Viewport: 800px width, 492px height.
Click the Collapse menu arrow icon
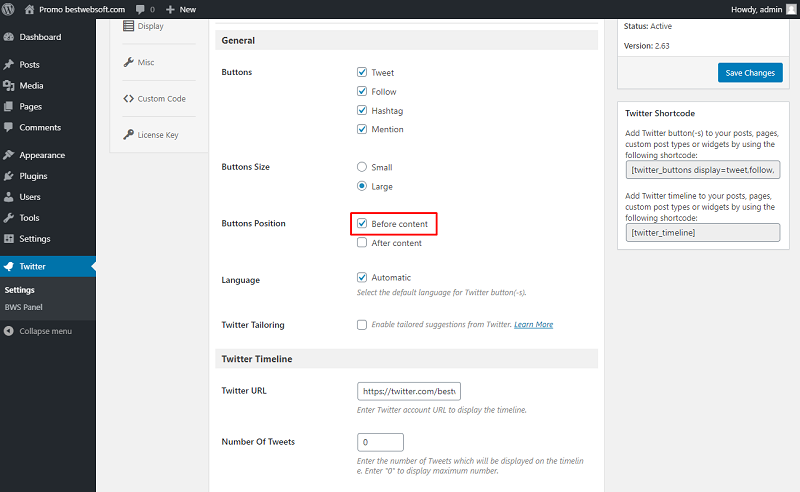[x=9, y=331]
